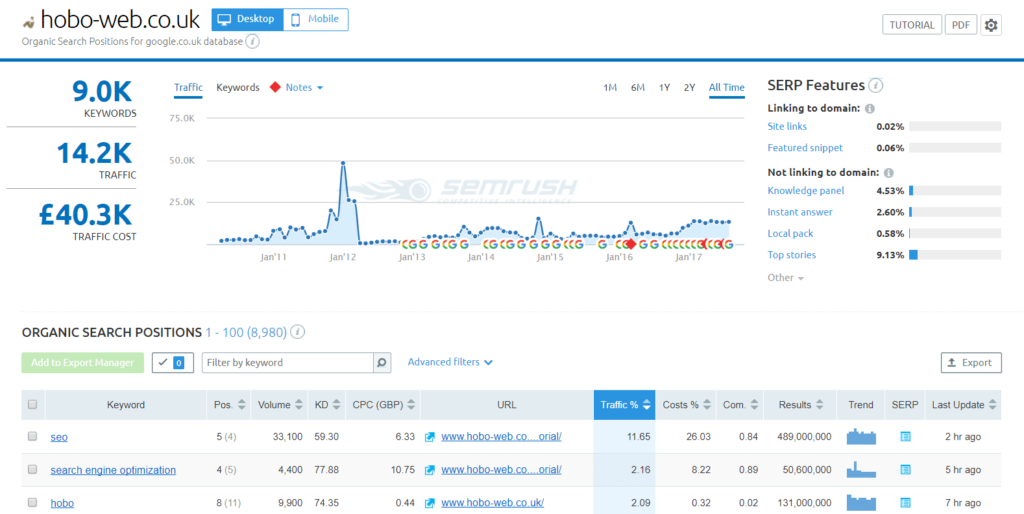Click info icon next to Organic Search Positions
The height and width of the screenshot is (514, 1024).
coord(298,332)
